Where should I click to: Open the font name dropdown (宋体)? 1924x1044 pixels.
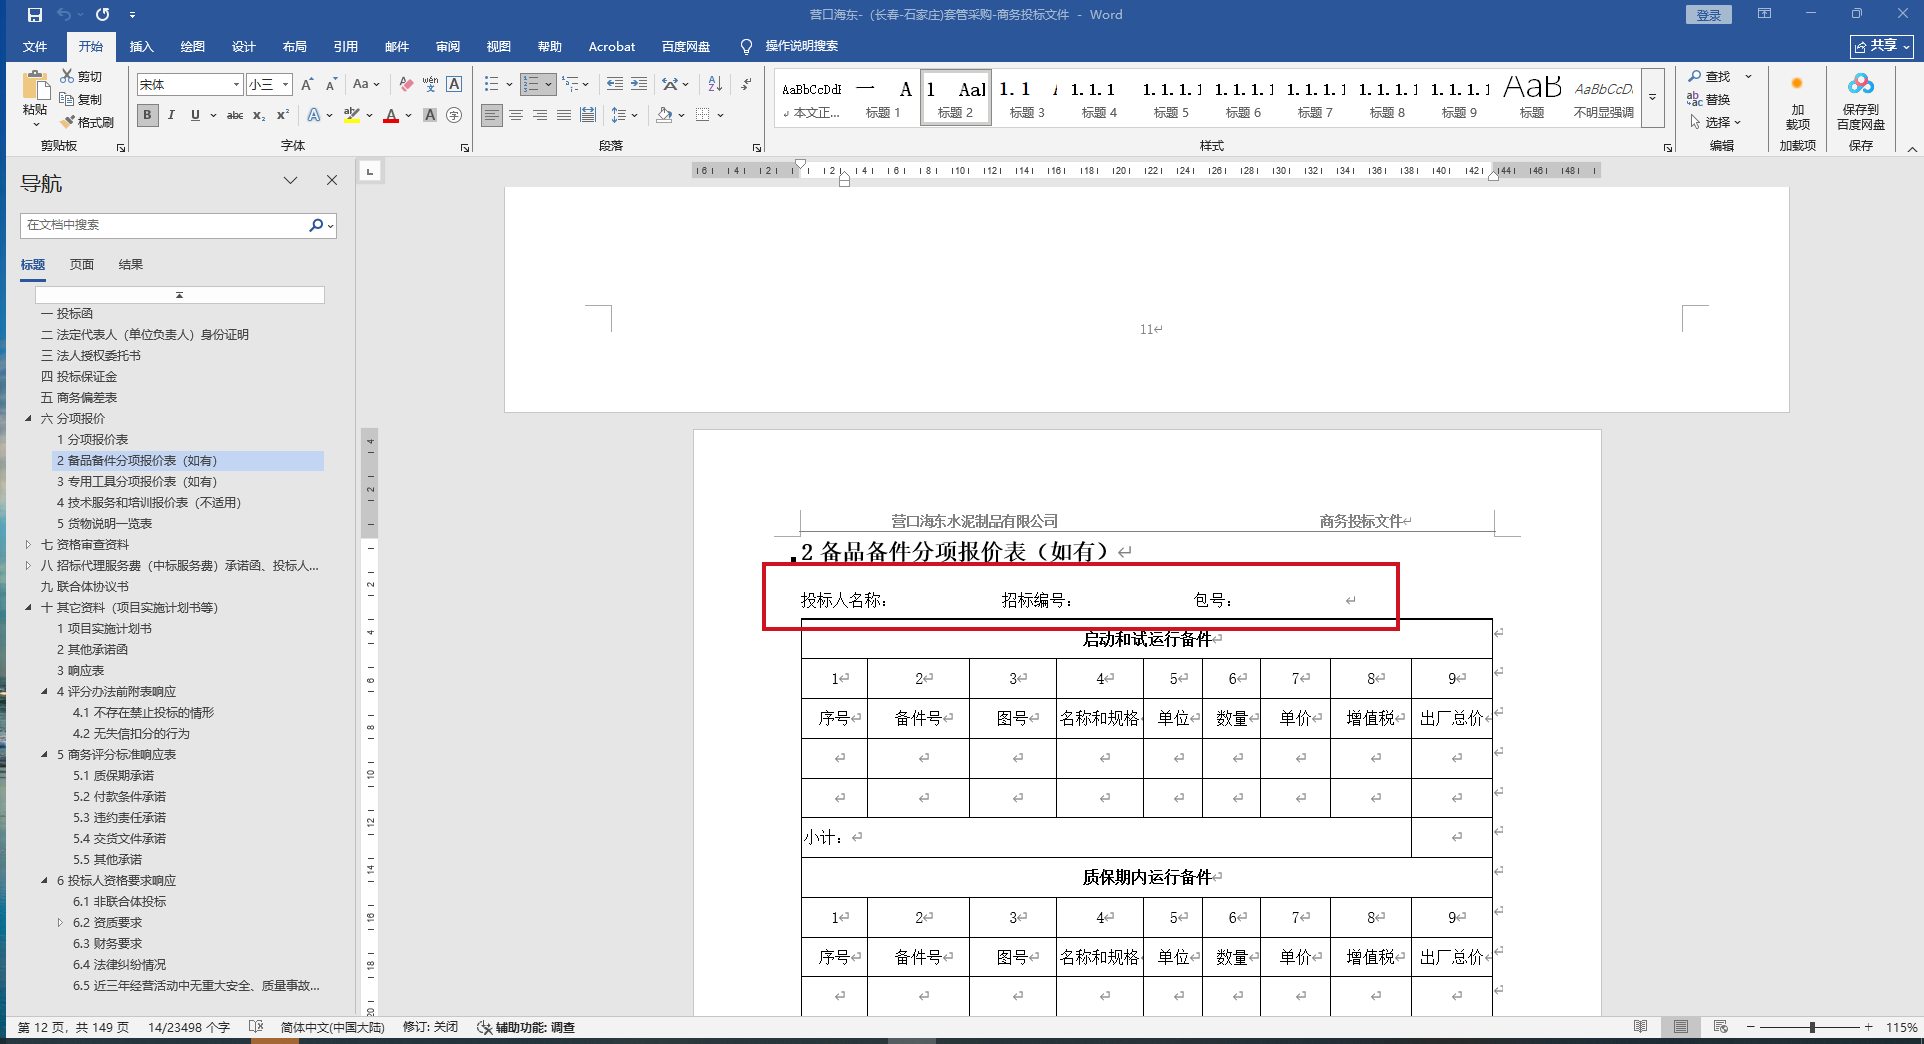click(x=236, y=85)
